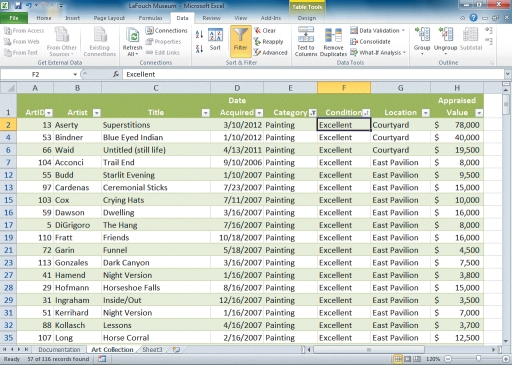
Task: Select row 12 header
Action: click(8, 175)
